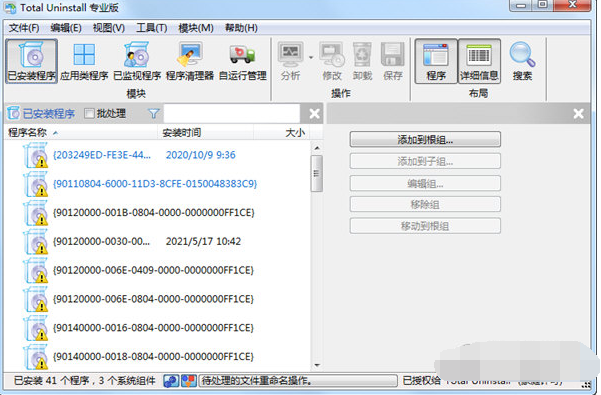Click install time 2021/5/17 10:42
The image size is (601, 395).
(x=203, y=241)
